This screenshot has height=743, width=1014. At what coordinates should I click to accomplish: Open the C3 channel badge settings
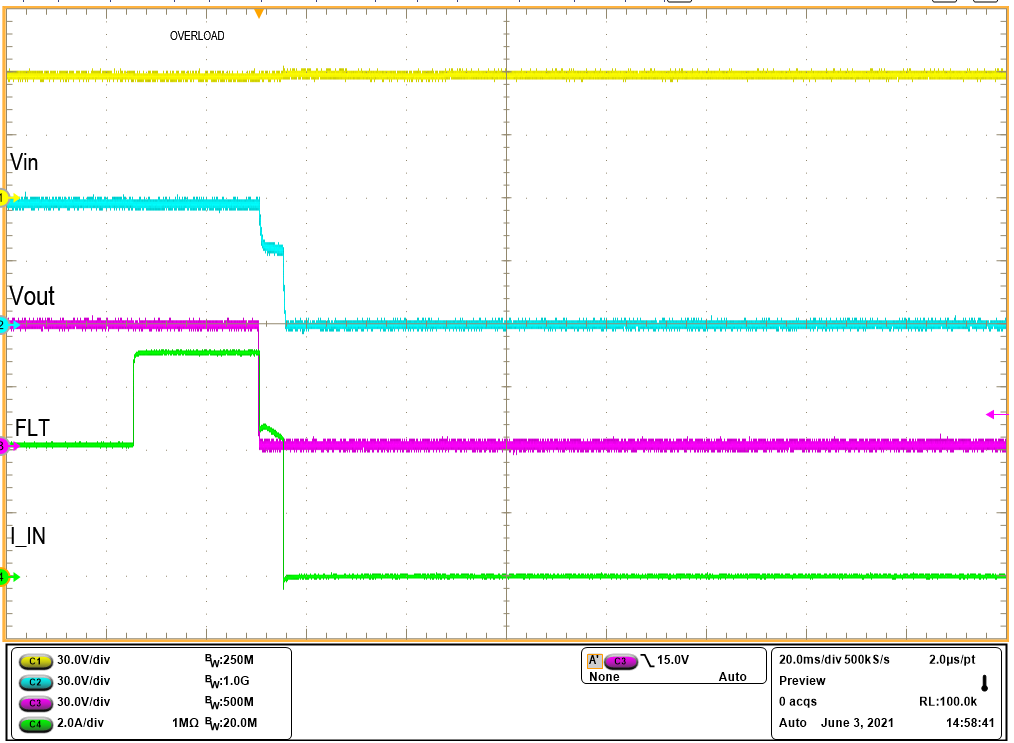point(36,703)
